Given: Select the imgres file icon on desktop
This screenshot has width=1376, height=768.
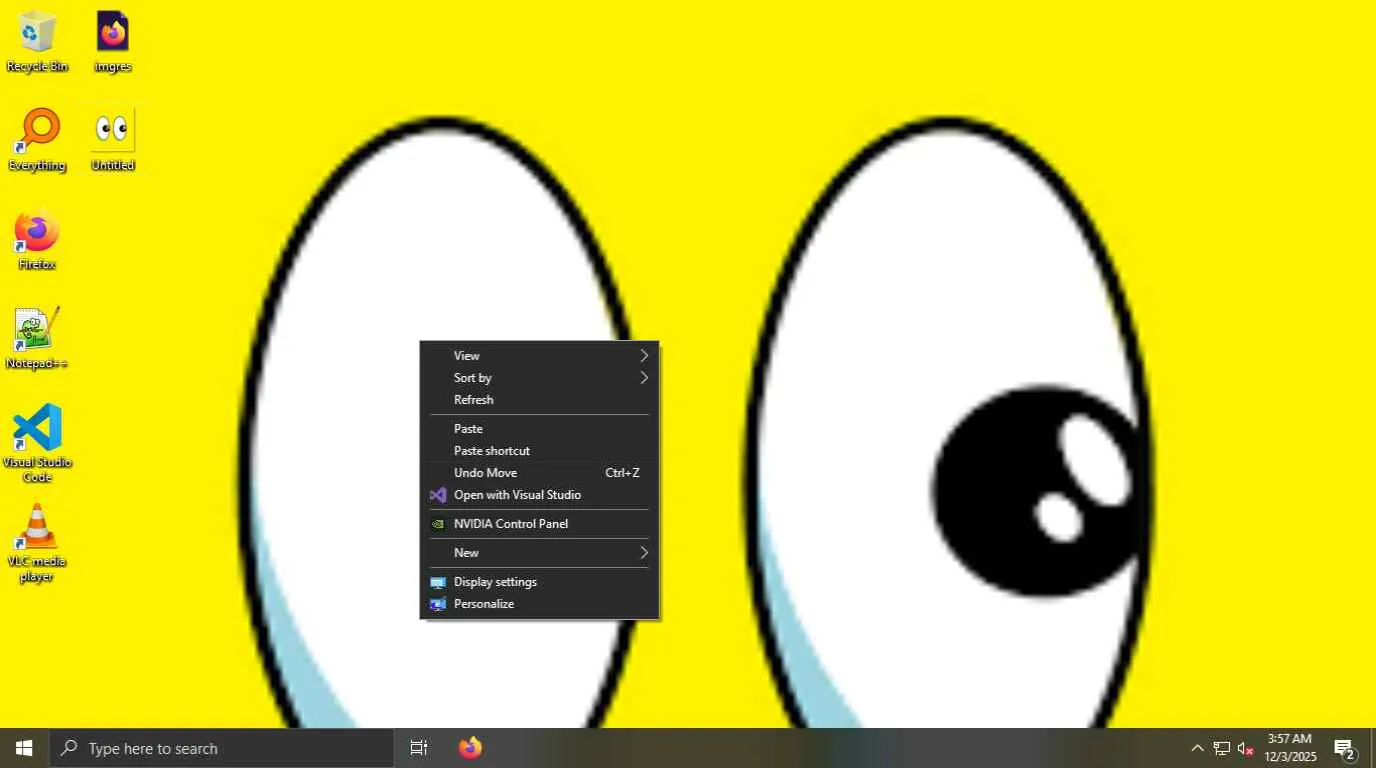Looking at the screenshot, I should click(x=113, y=42).
